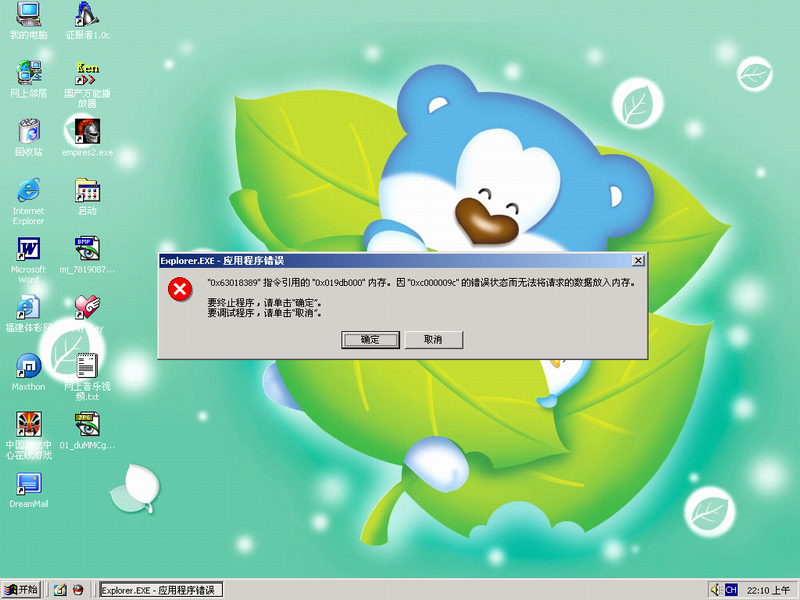Click 取消 to debug the program
Image resolution: width=800 pixels, height=600 pixels.
click(x=434, y=340)
